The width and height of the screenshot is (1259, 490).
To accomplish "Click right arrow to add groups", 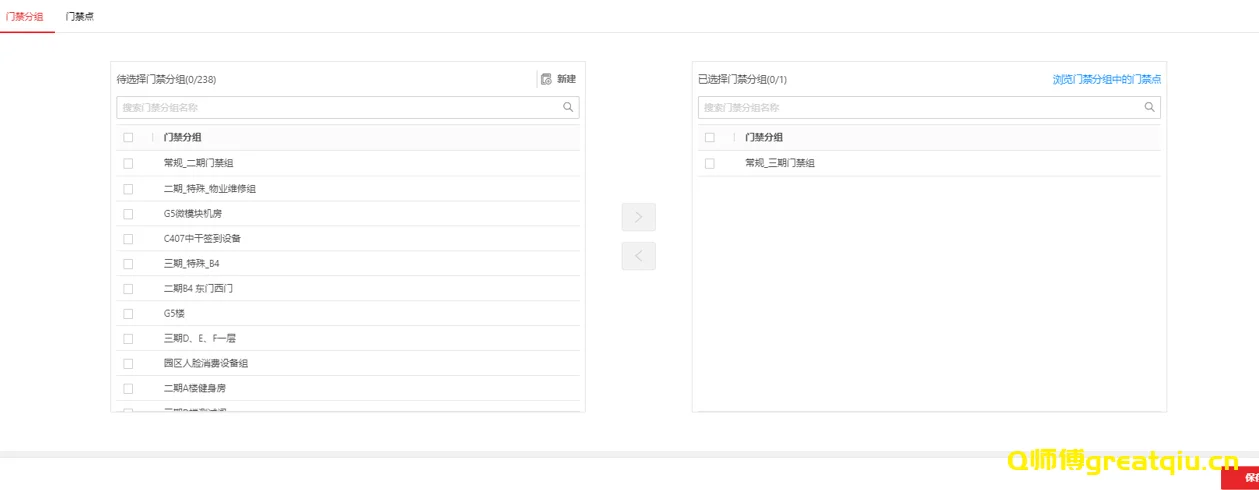I will click(x=638, y=217).
